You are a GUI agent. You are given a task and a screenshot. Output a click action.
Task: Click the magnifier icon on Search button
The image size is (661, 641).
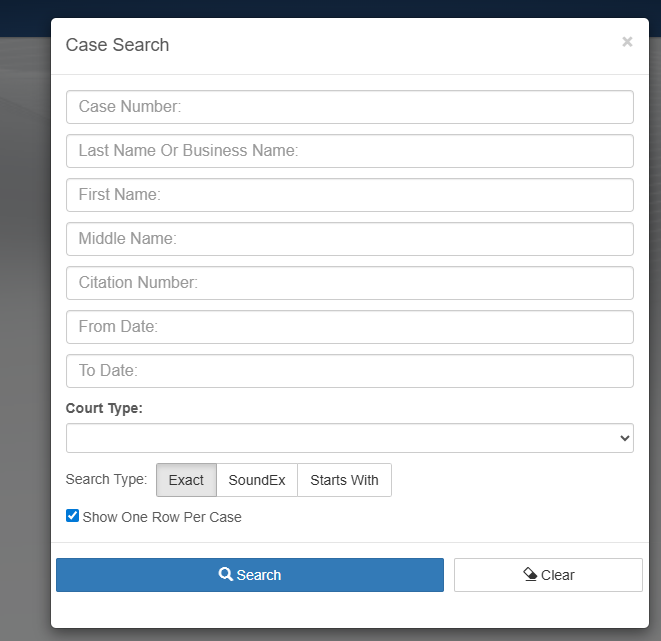[226, 575]
